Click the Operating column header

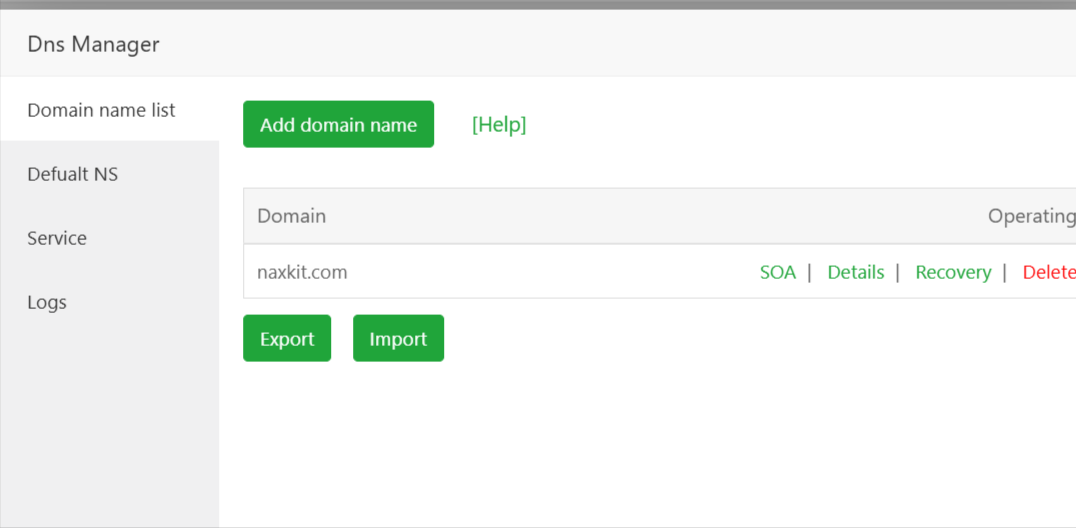point(1030,216)
